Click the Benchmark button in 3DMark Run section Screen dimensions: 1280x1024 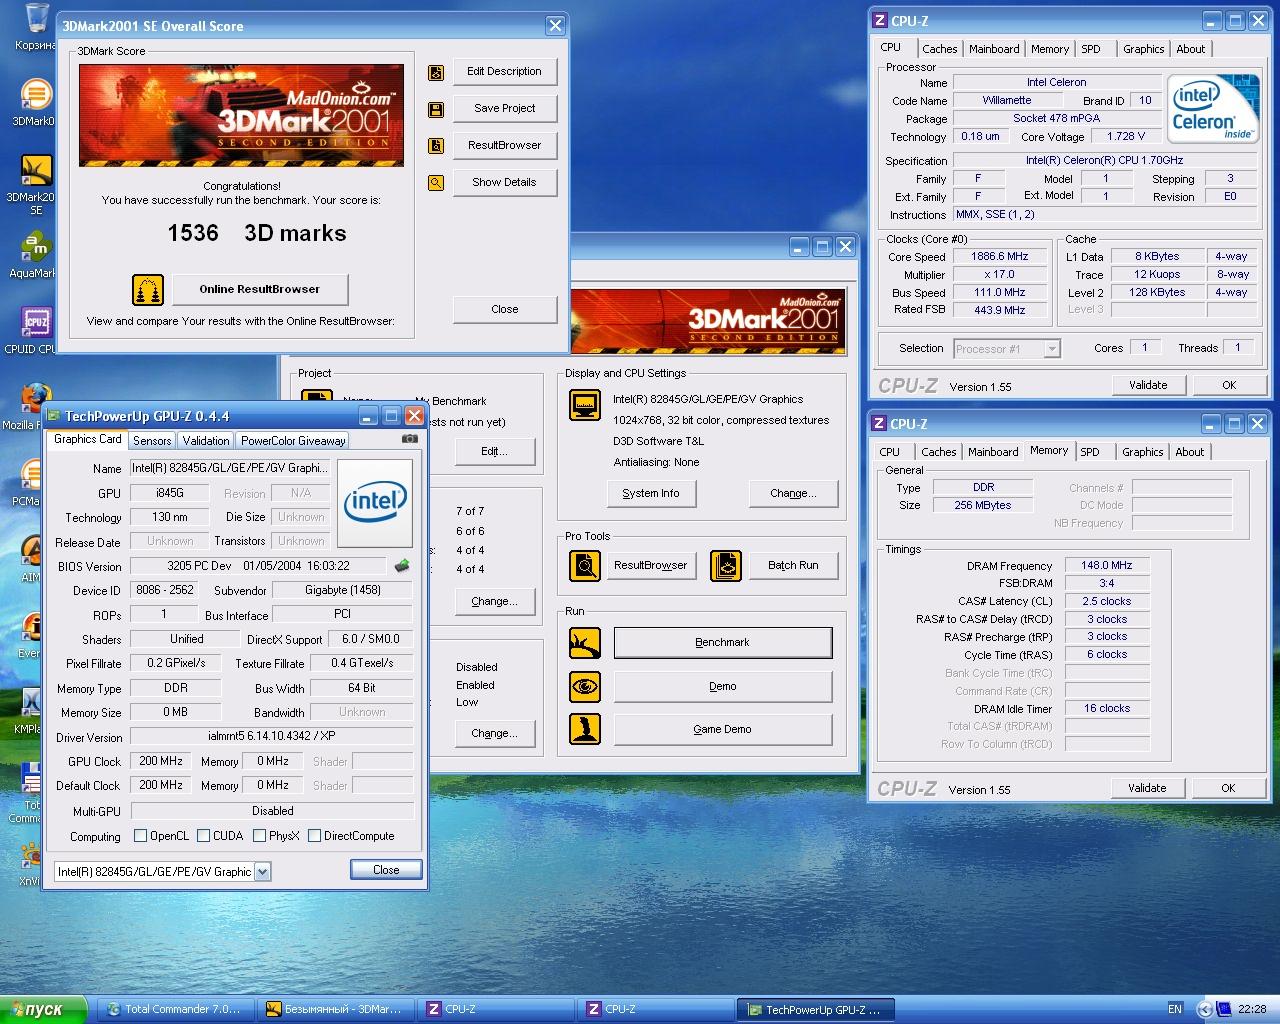[x=723, y=643]
